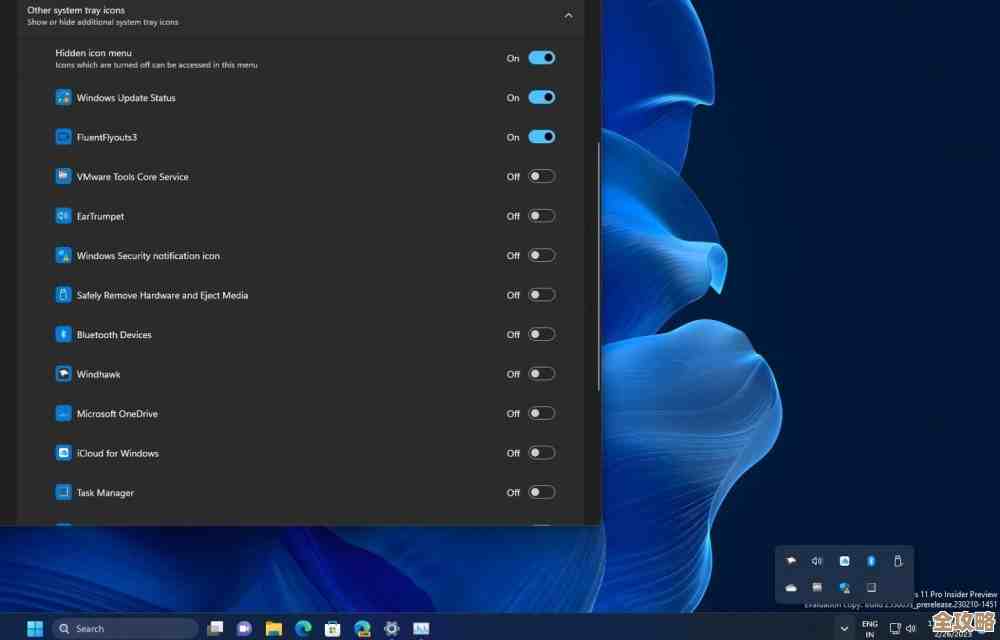Viewport: 1000px width, 640px height.
Task: Disable the Windows Update Status toggle
Action: click(x=541, y=97)
